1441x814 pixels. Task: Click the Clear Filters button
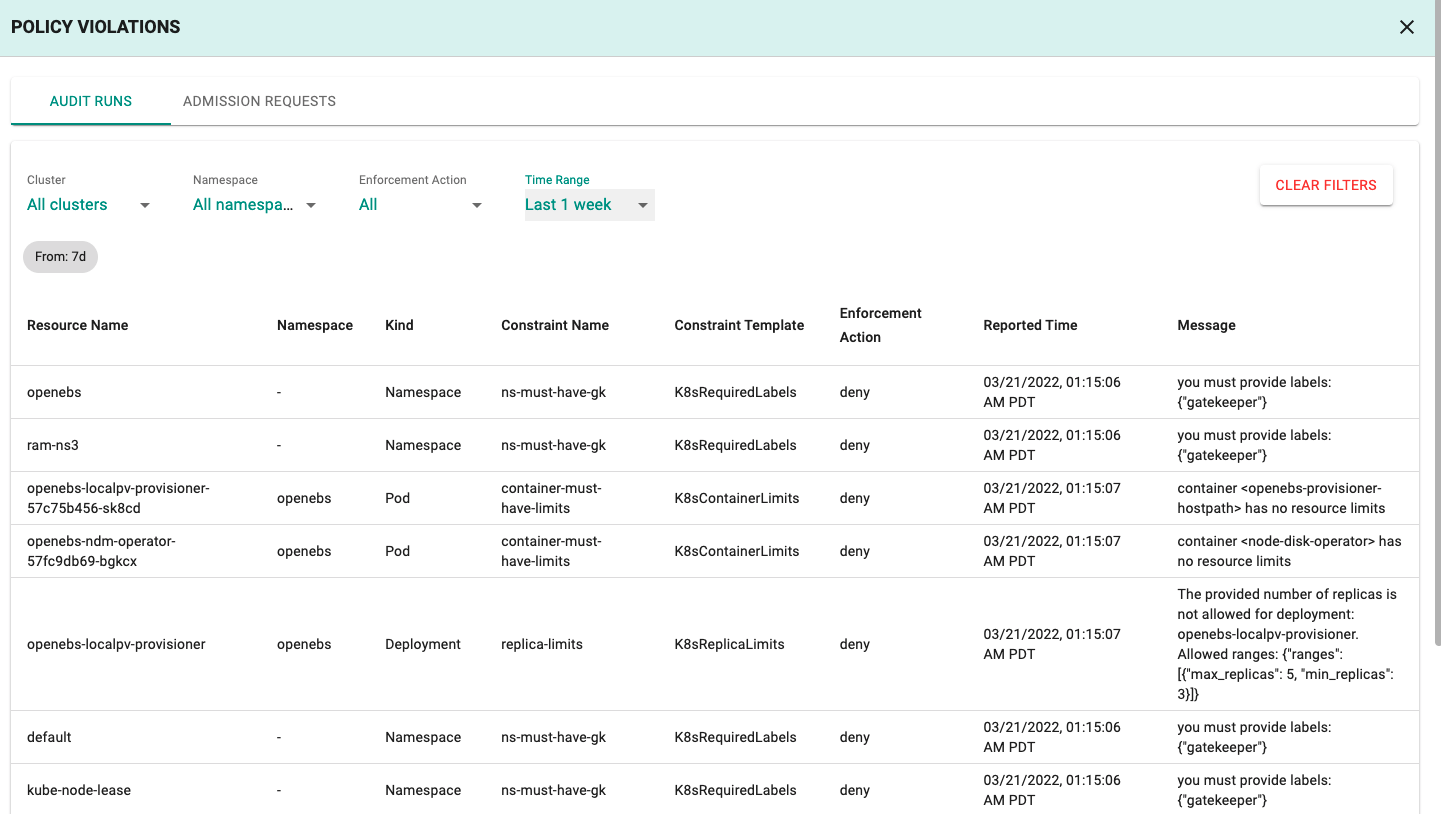(x=1326, y=185)
